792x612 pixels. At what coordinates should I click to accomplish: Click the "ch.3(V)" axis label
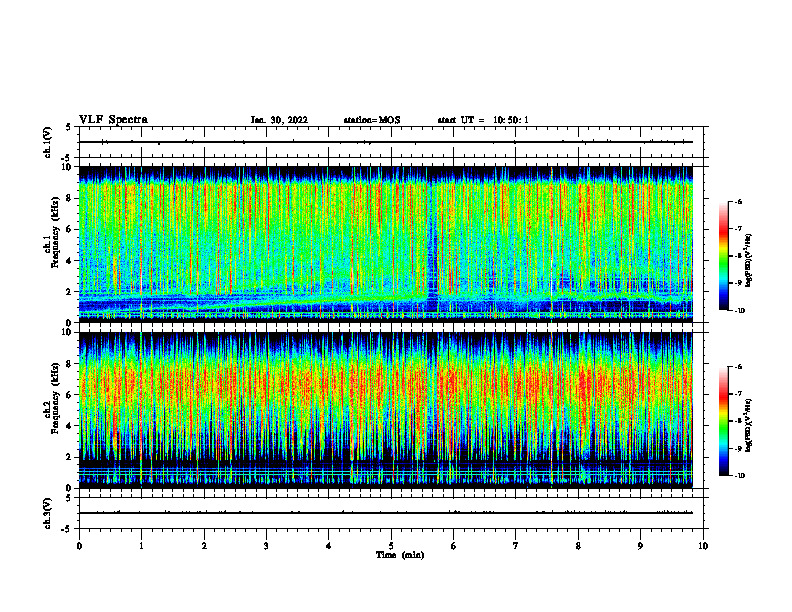pyautogui.click(x=47, y=514)
